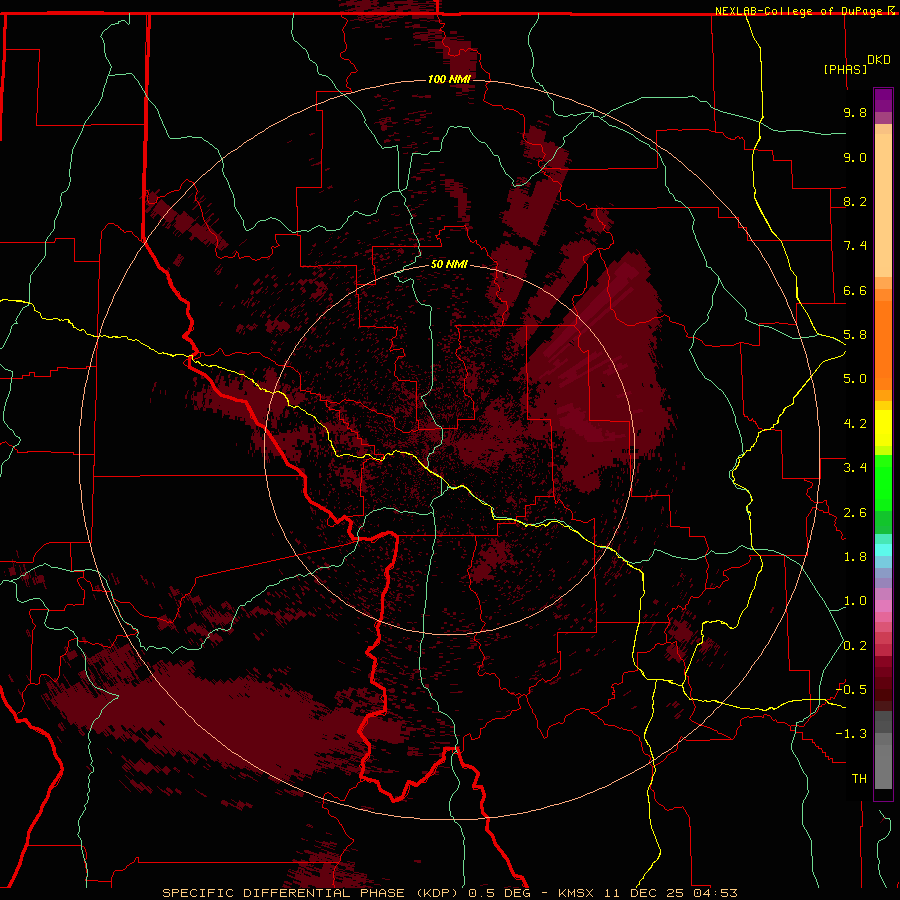
Task: Select the DKD units label above color bar
Action: pos(879,60)
